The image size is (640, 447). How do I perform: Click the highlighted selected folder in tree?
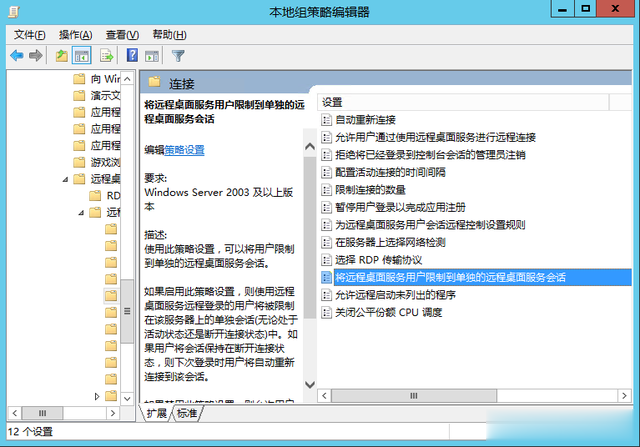[x=111, y=296]
